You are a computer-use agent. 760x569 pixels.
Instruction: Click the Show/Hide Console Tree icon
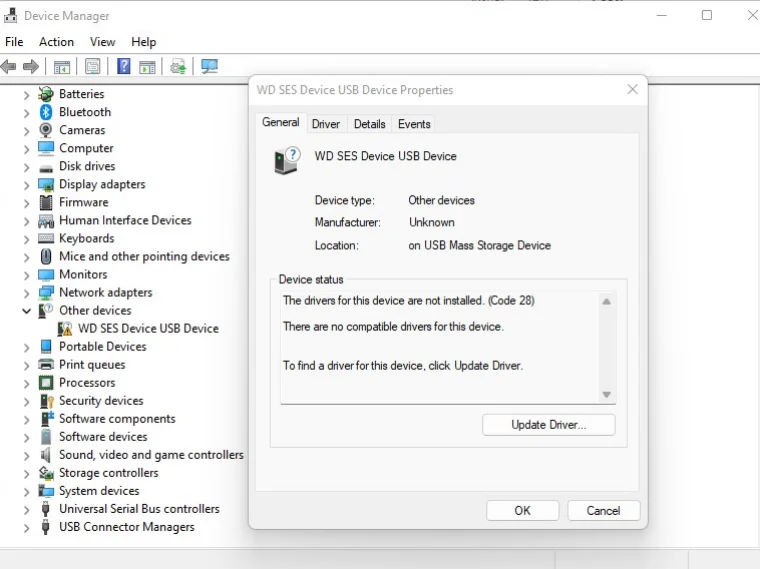[x=62, y=67]
